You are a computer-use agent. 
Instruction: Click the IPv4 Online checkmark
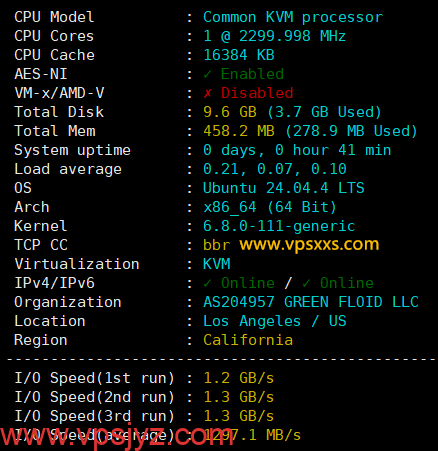click(x=207, y=283)
